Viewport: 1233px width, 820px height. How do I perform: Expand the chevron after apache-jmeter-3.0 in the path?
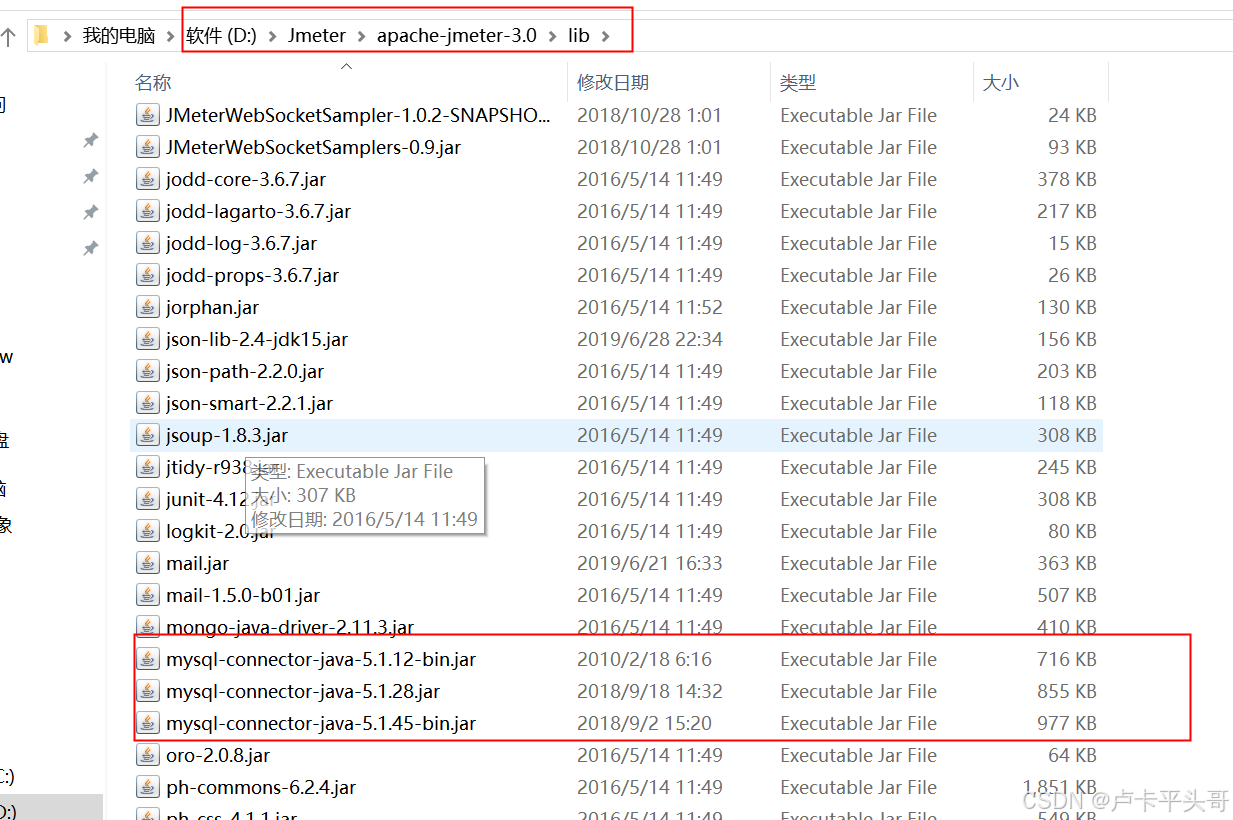(553, 36)
